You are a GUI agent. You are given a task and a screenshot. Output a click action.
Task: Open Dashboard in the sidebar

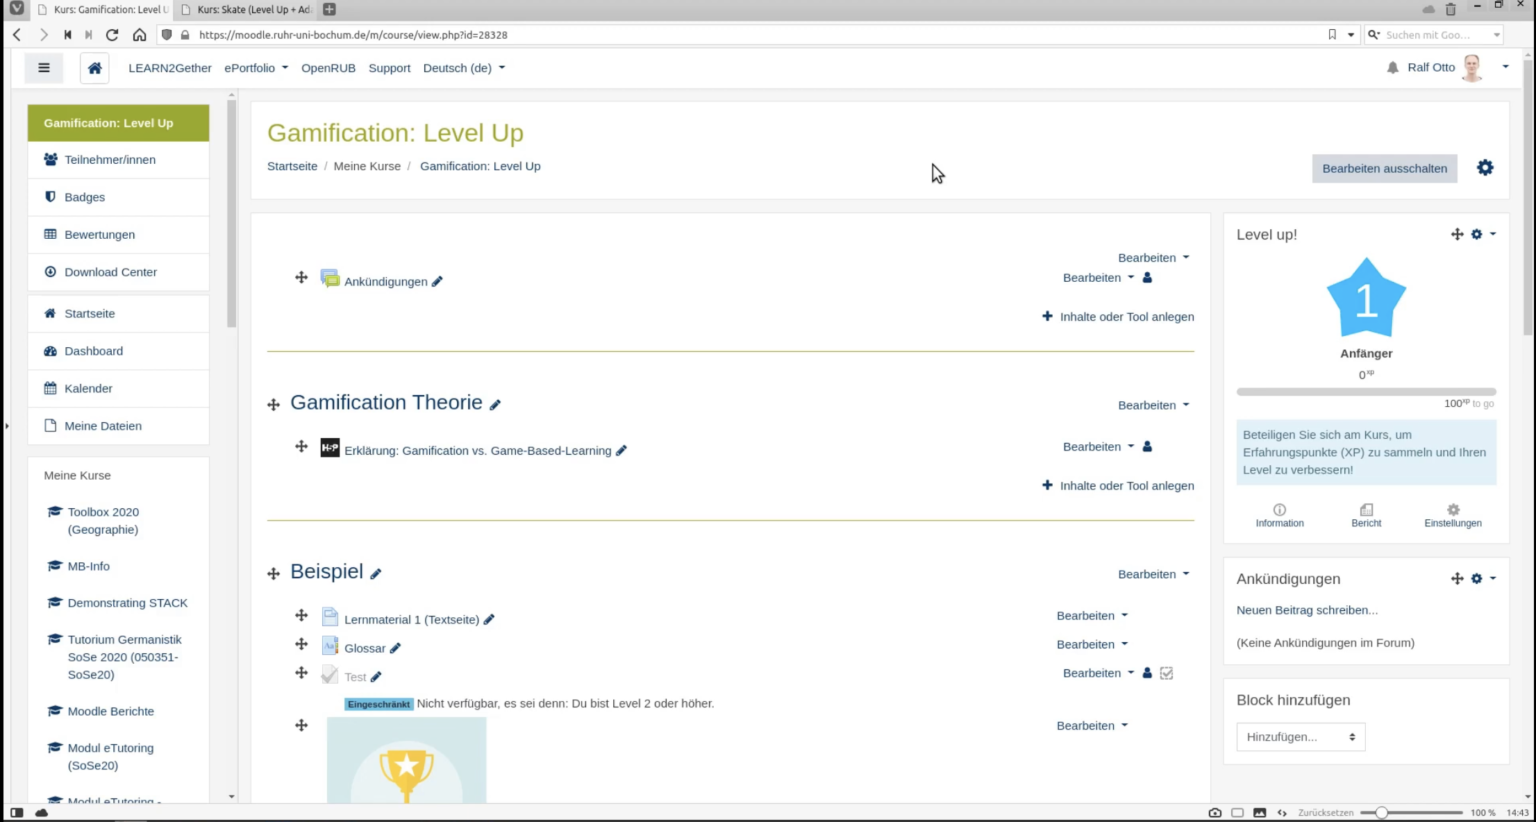pyautogui.click(x=118, y=351)
